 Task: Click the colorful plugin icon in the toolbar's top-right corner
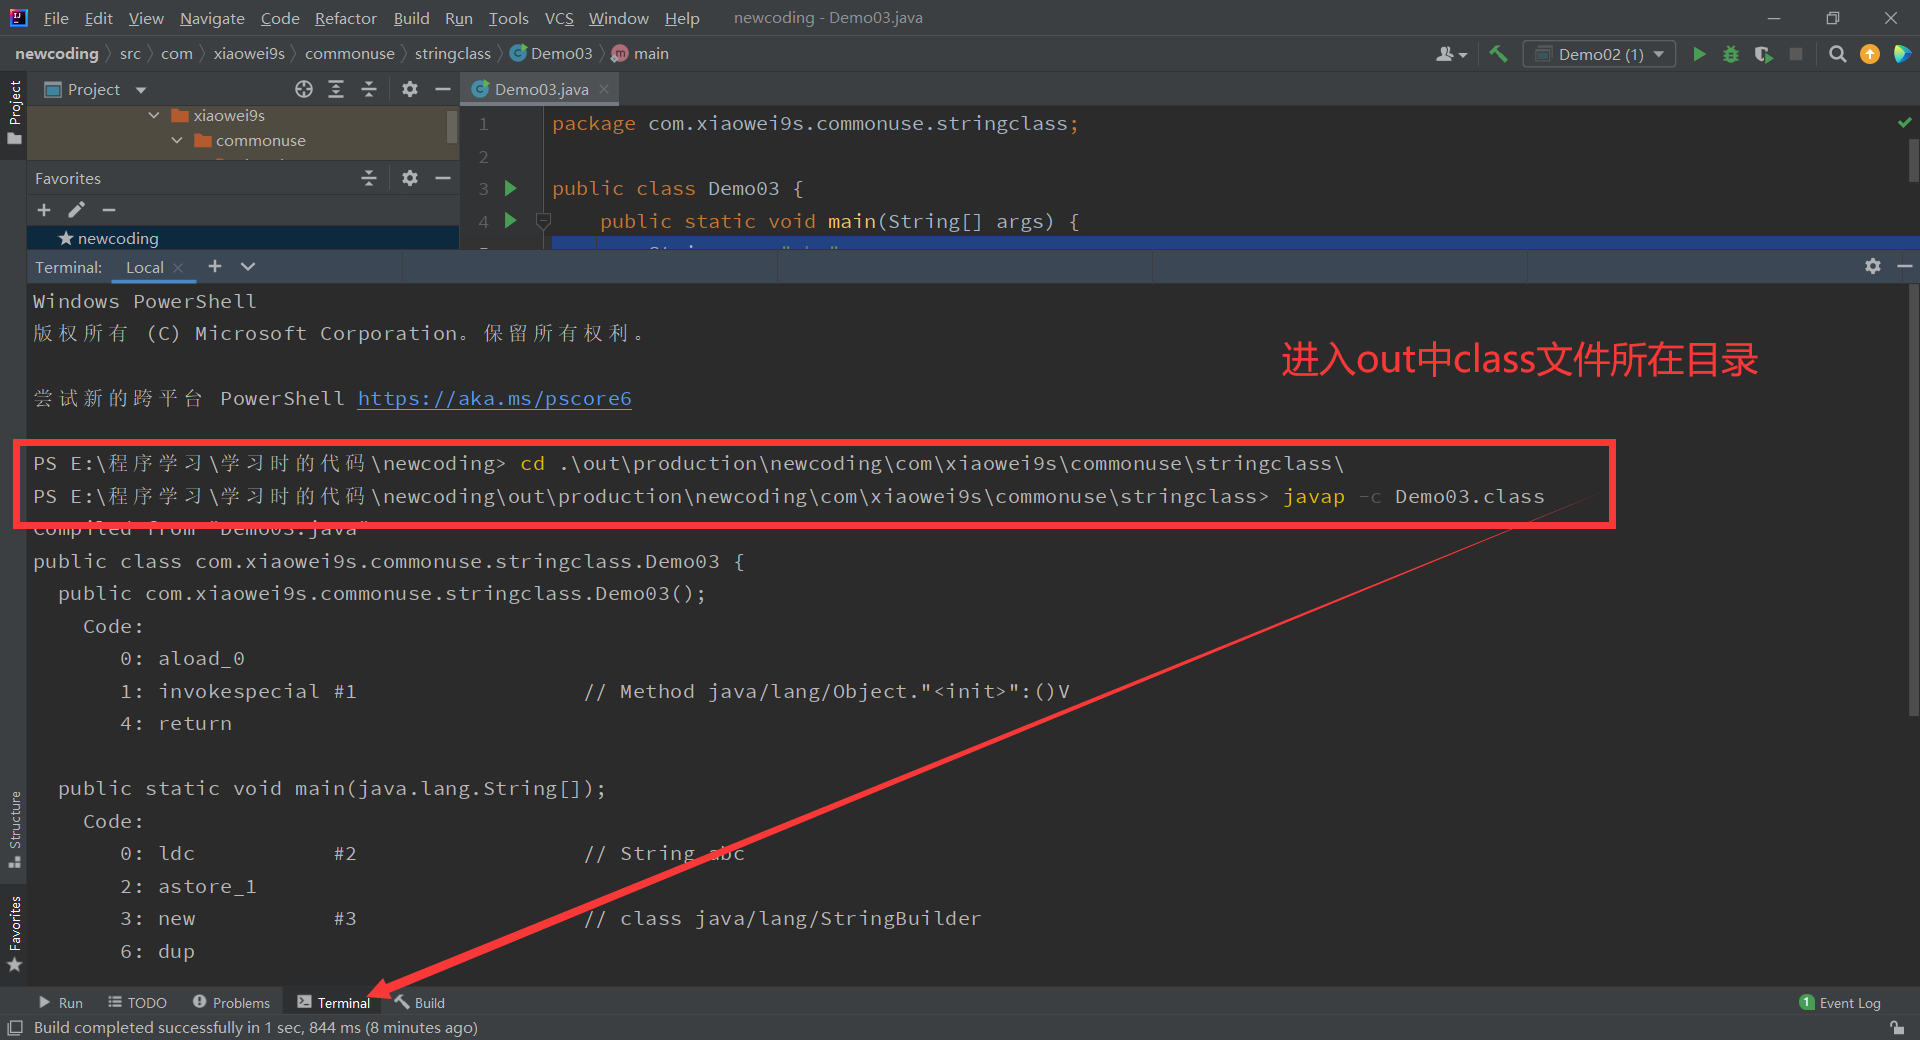[x=1902, y=54]
